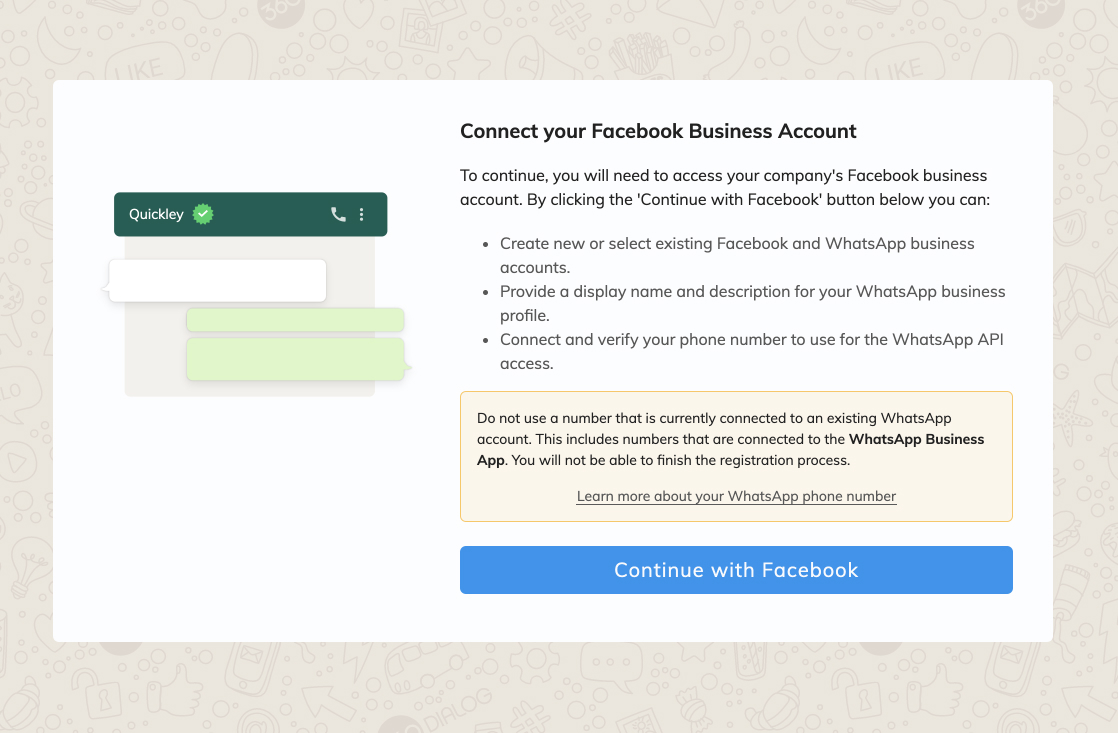The width and height of the screenshot is (1118, 733).
Task: Open Learn more about your WhatsApp phone number
Action: point(736,496)
